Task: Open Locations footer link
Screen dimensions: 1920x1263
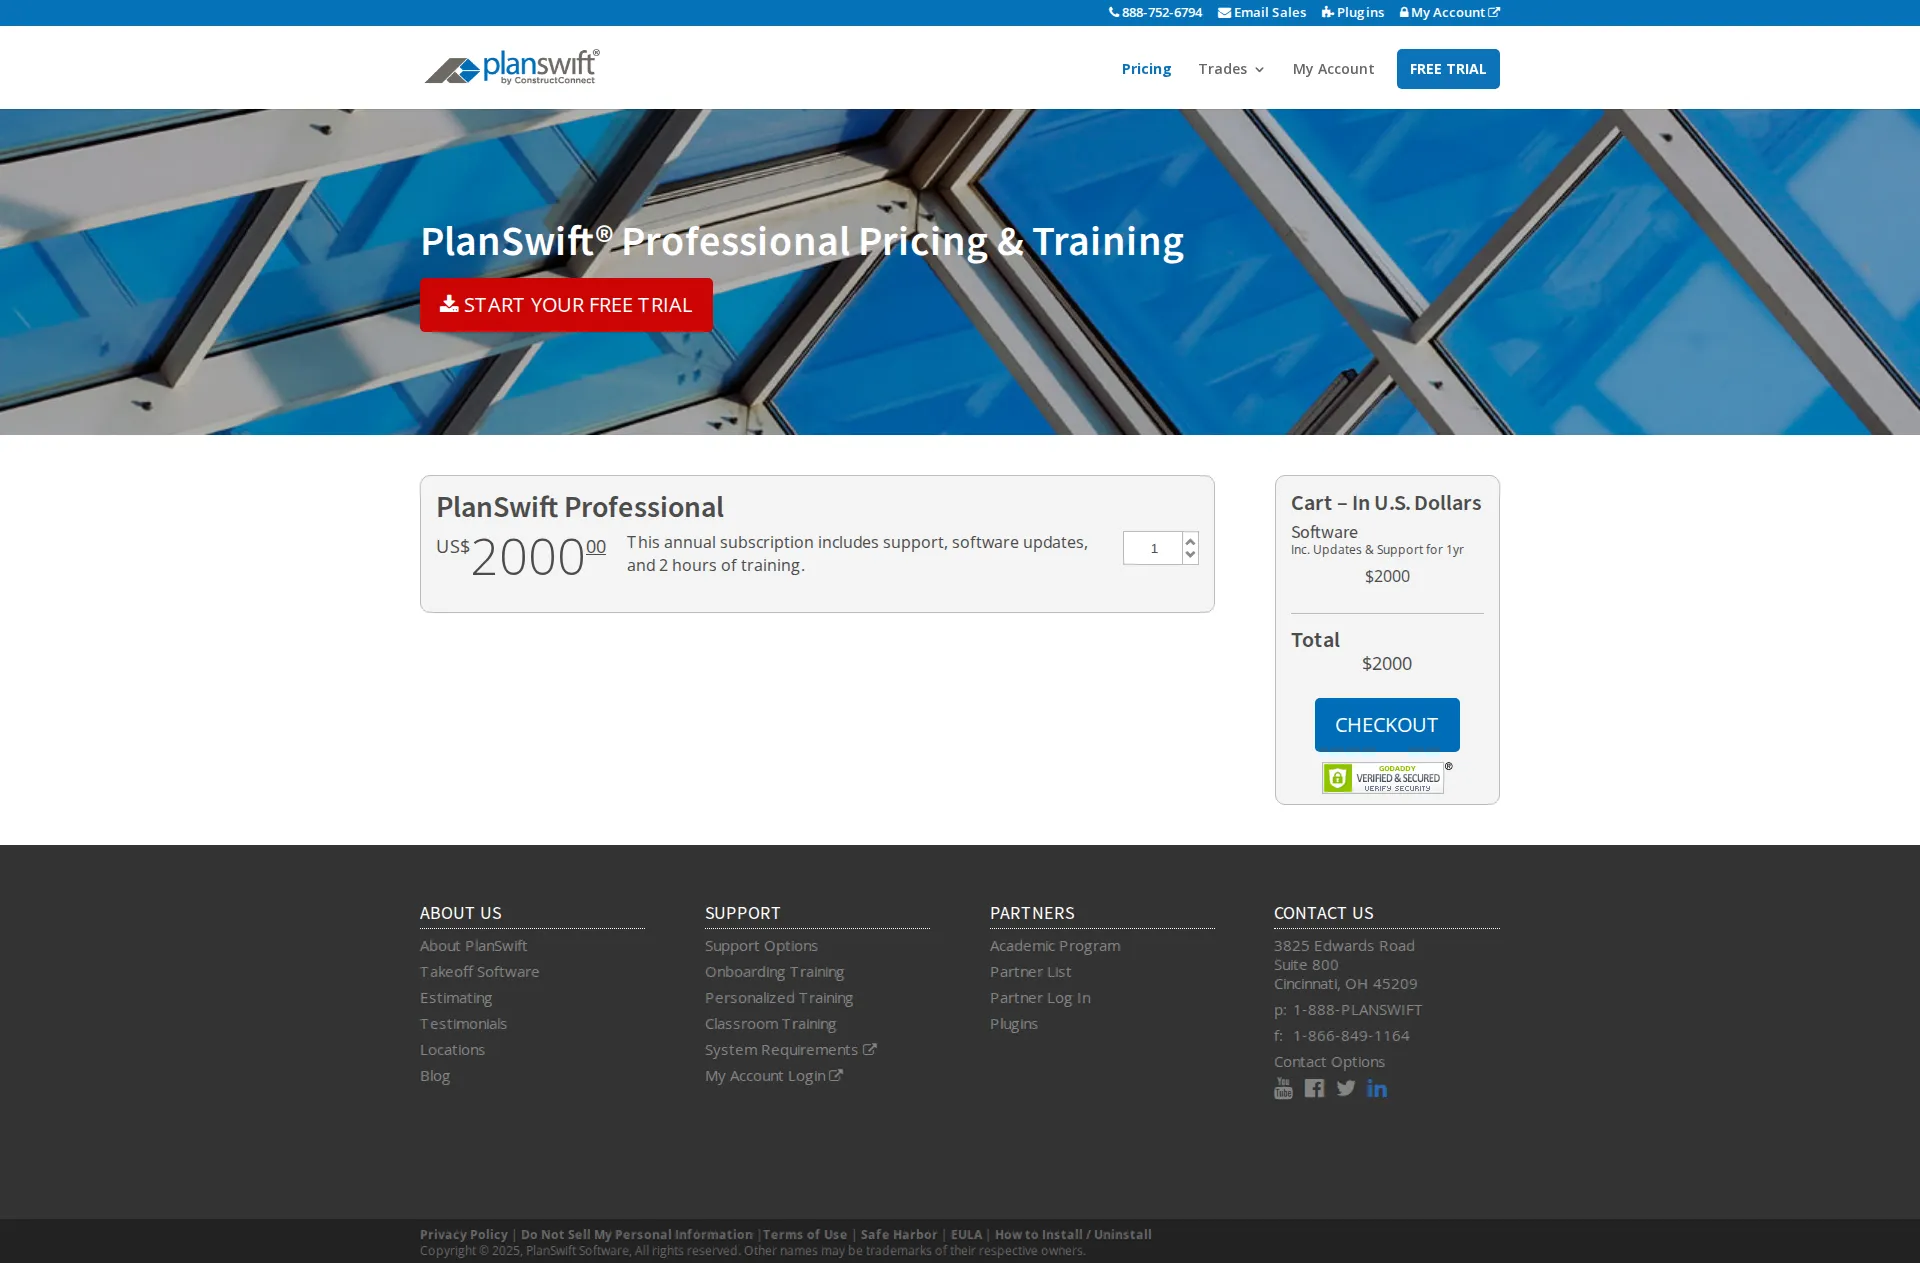Action: pyautogui.click(x=452, y=1050)
